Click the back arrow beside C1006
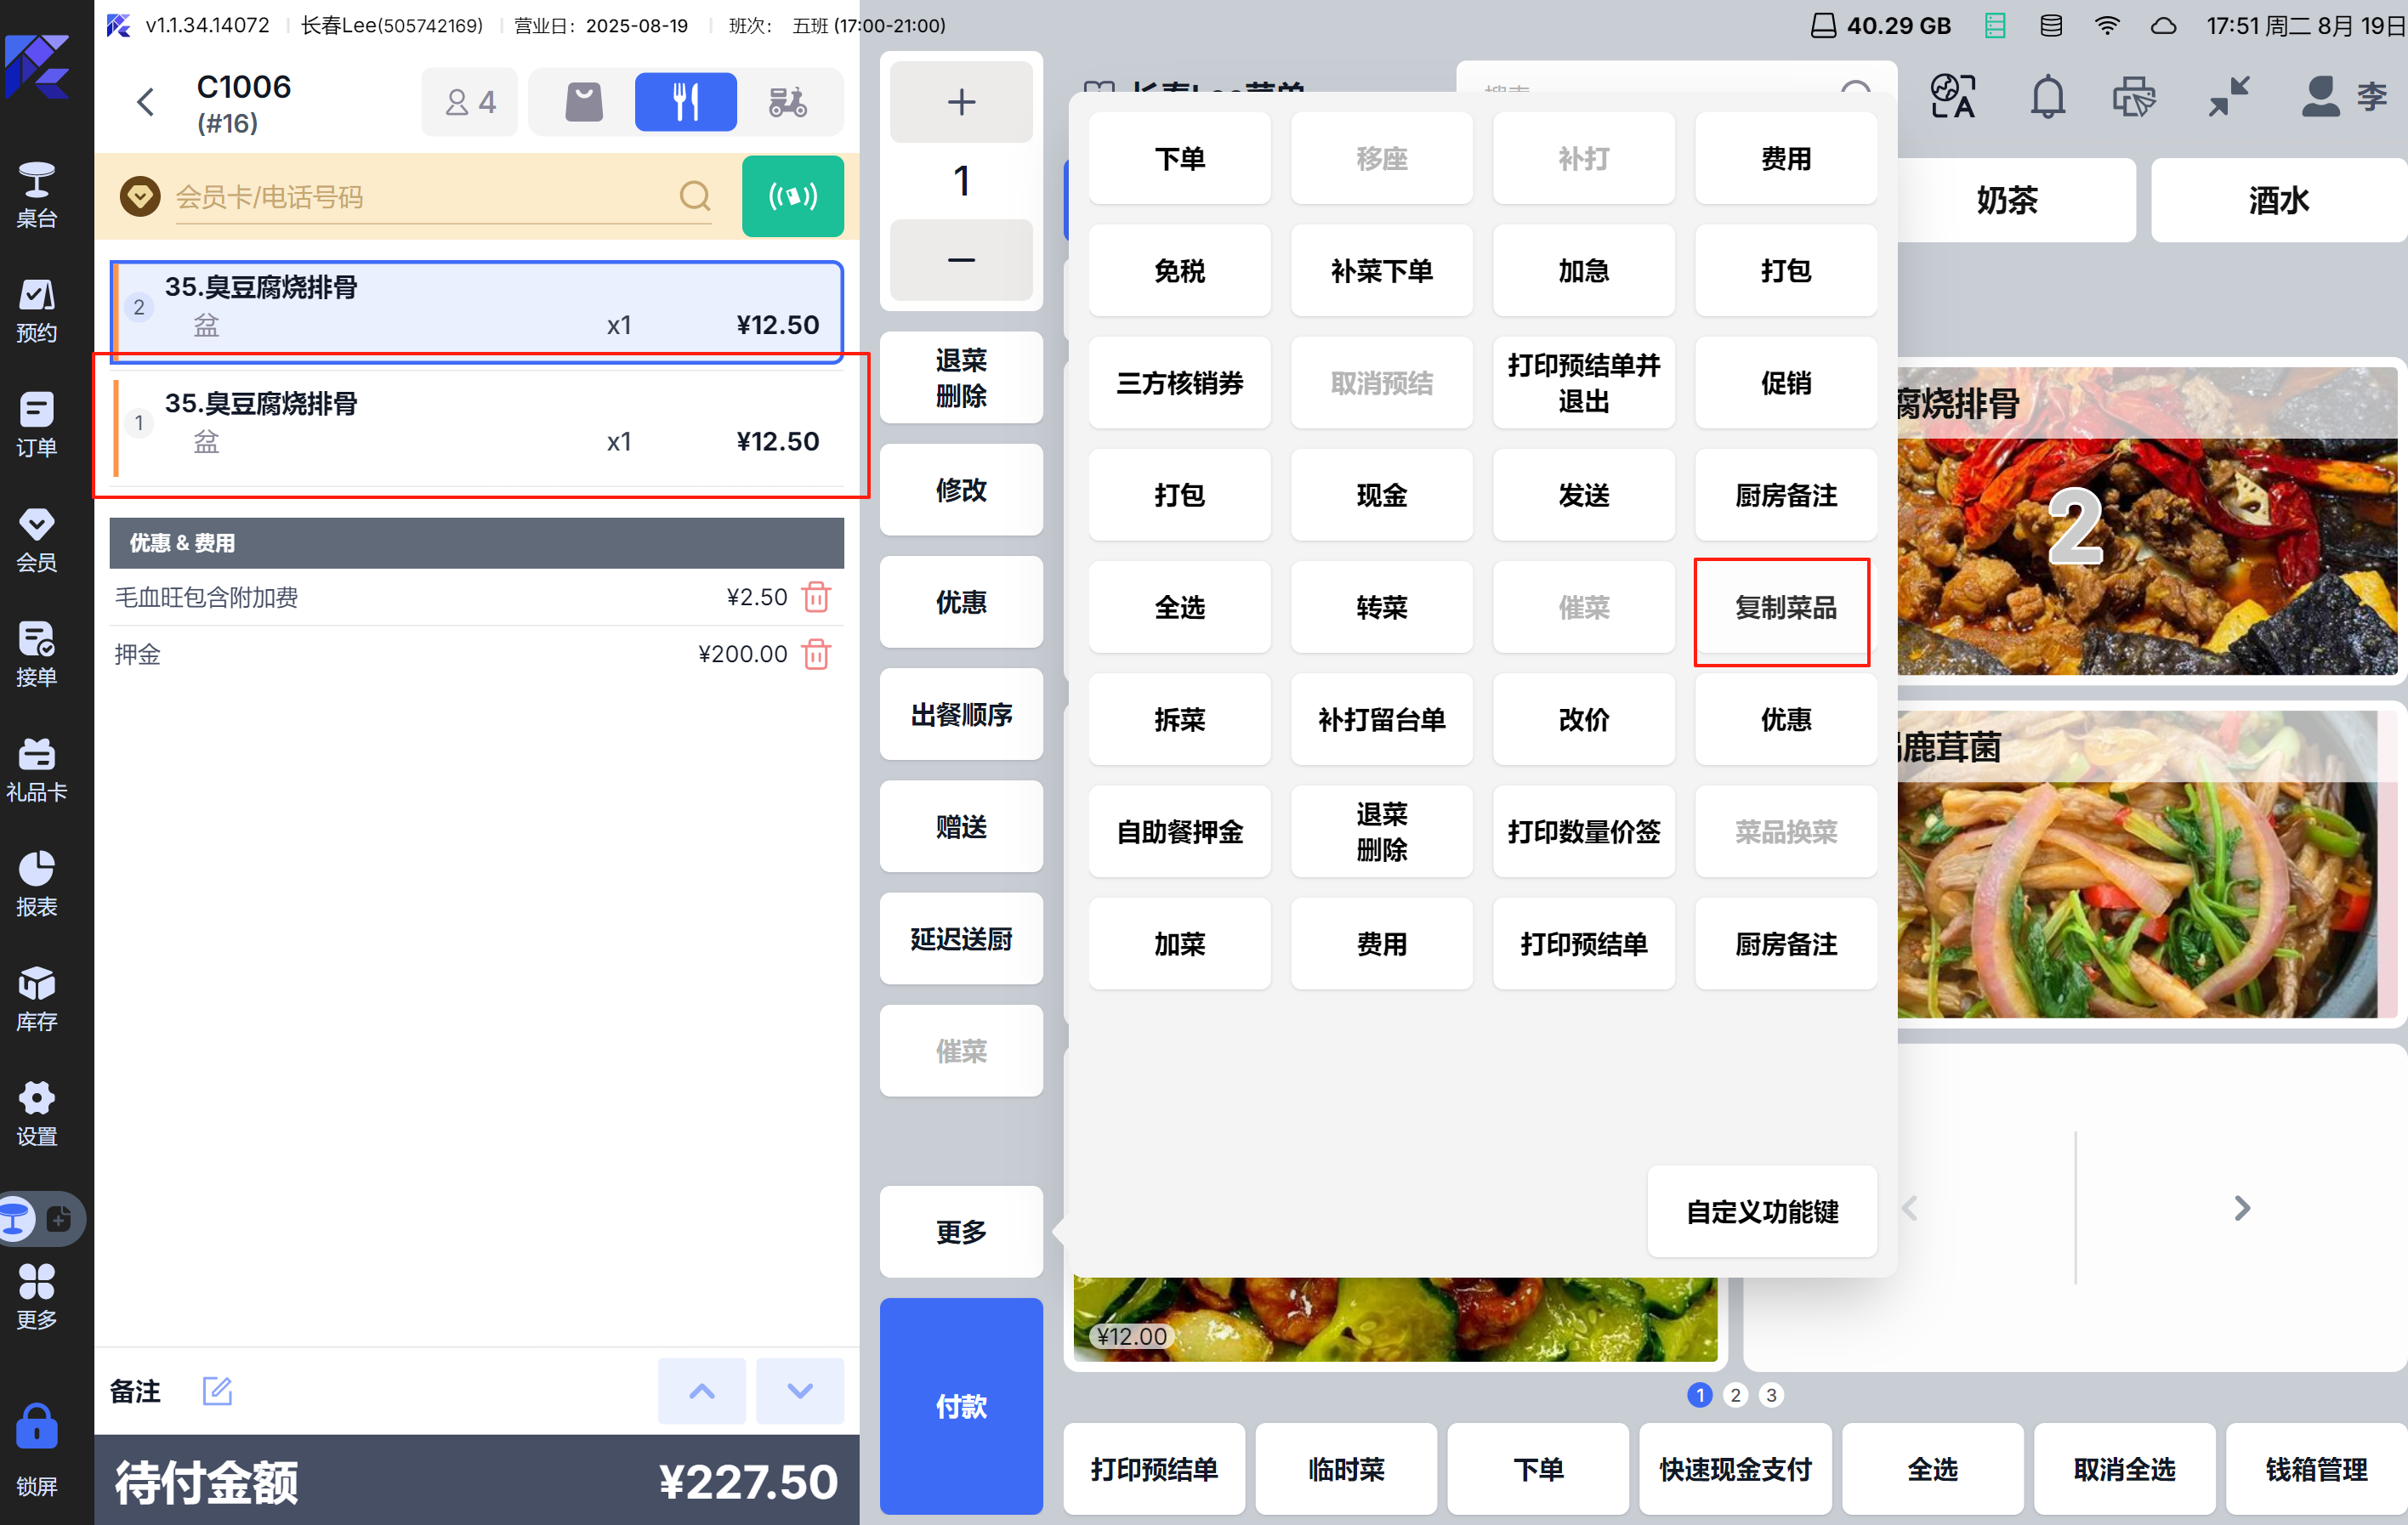The height and width of the screenshot is (1525, 2408). tap(146, 101)
